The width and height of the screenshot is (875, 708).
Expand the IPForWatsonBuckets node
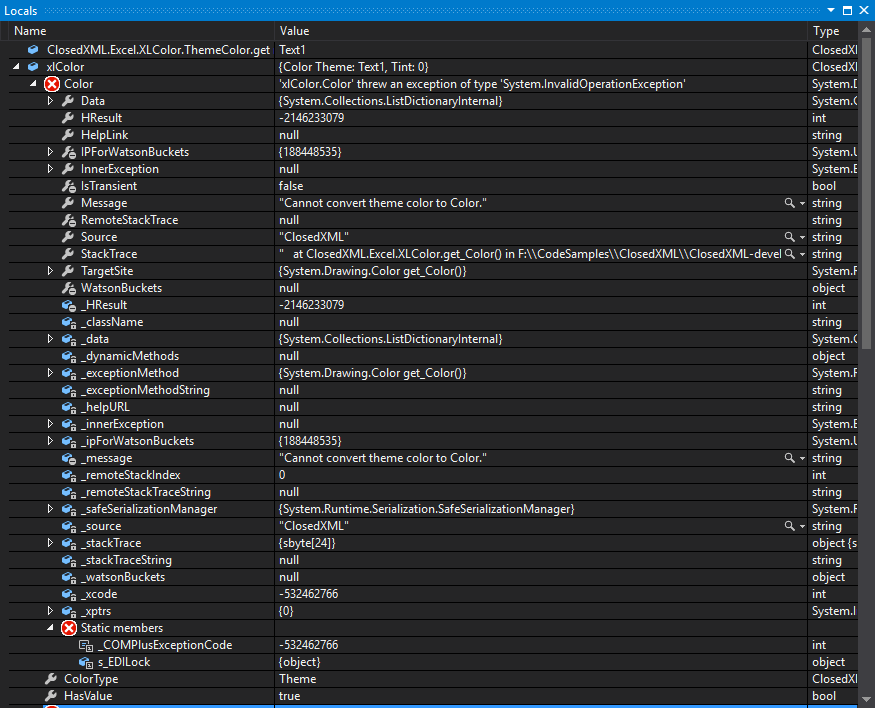(48, 151)
